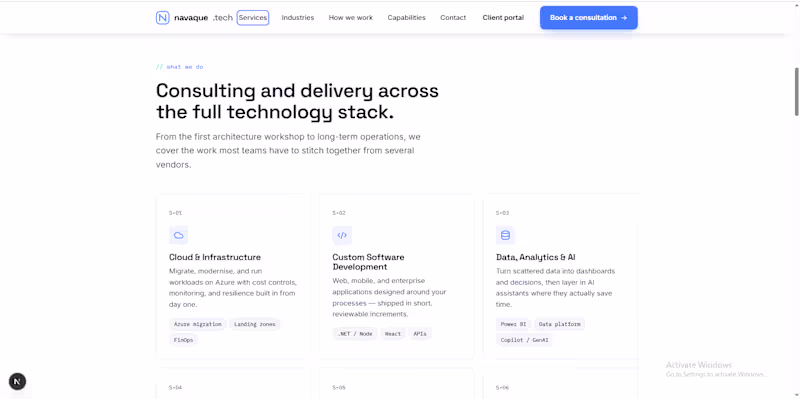
Task: Open the Client portal link
Action: 503,18
